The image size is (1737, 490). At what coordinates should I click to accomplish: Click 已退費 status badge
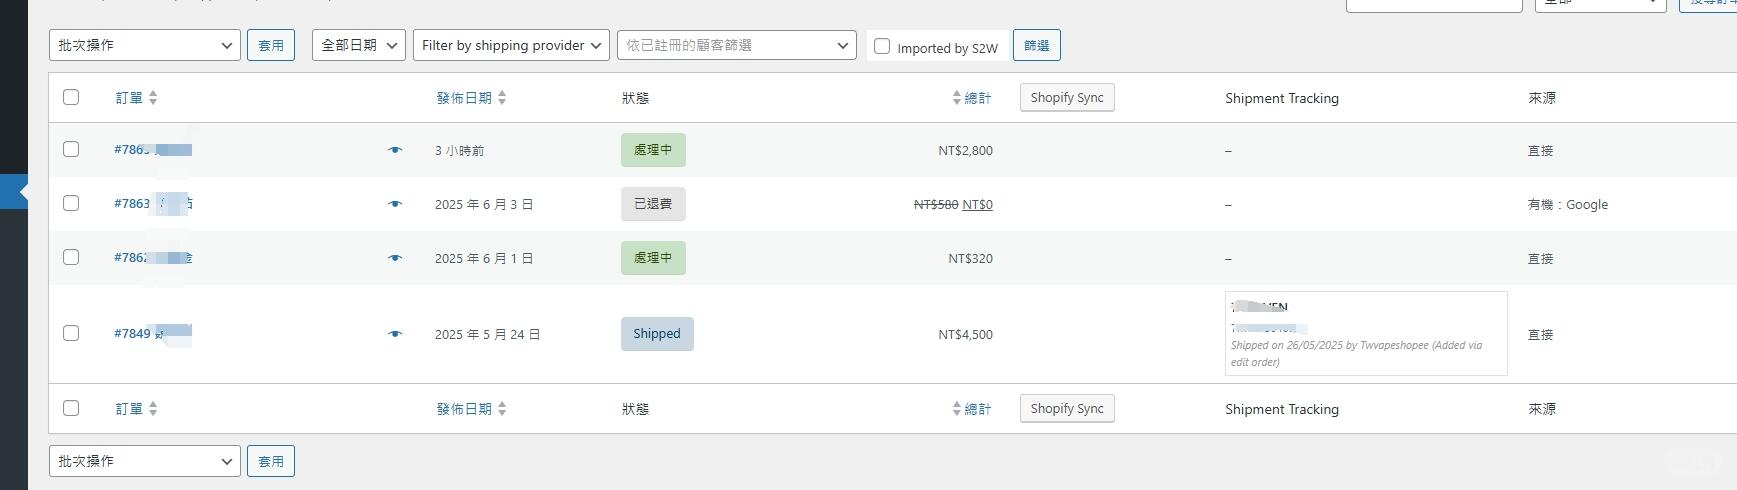pos(653,204)
